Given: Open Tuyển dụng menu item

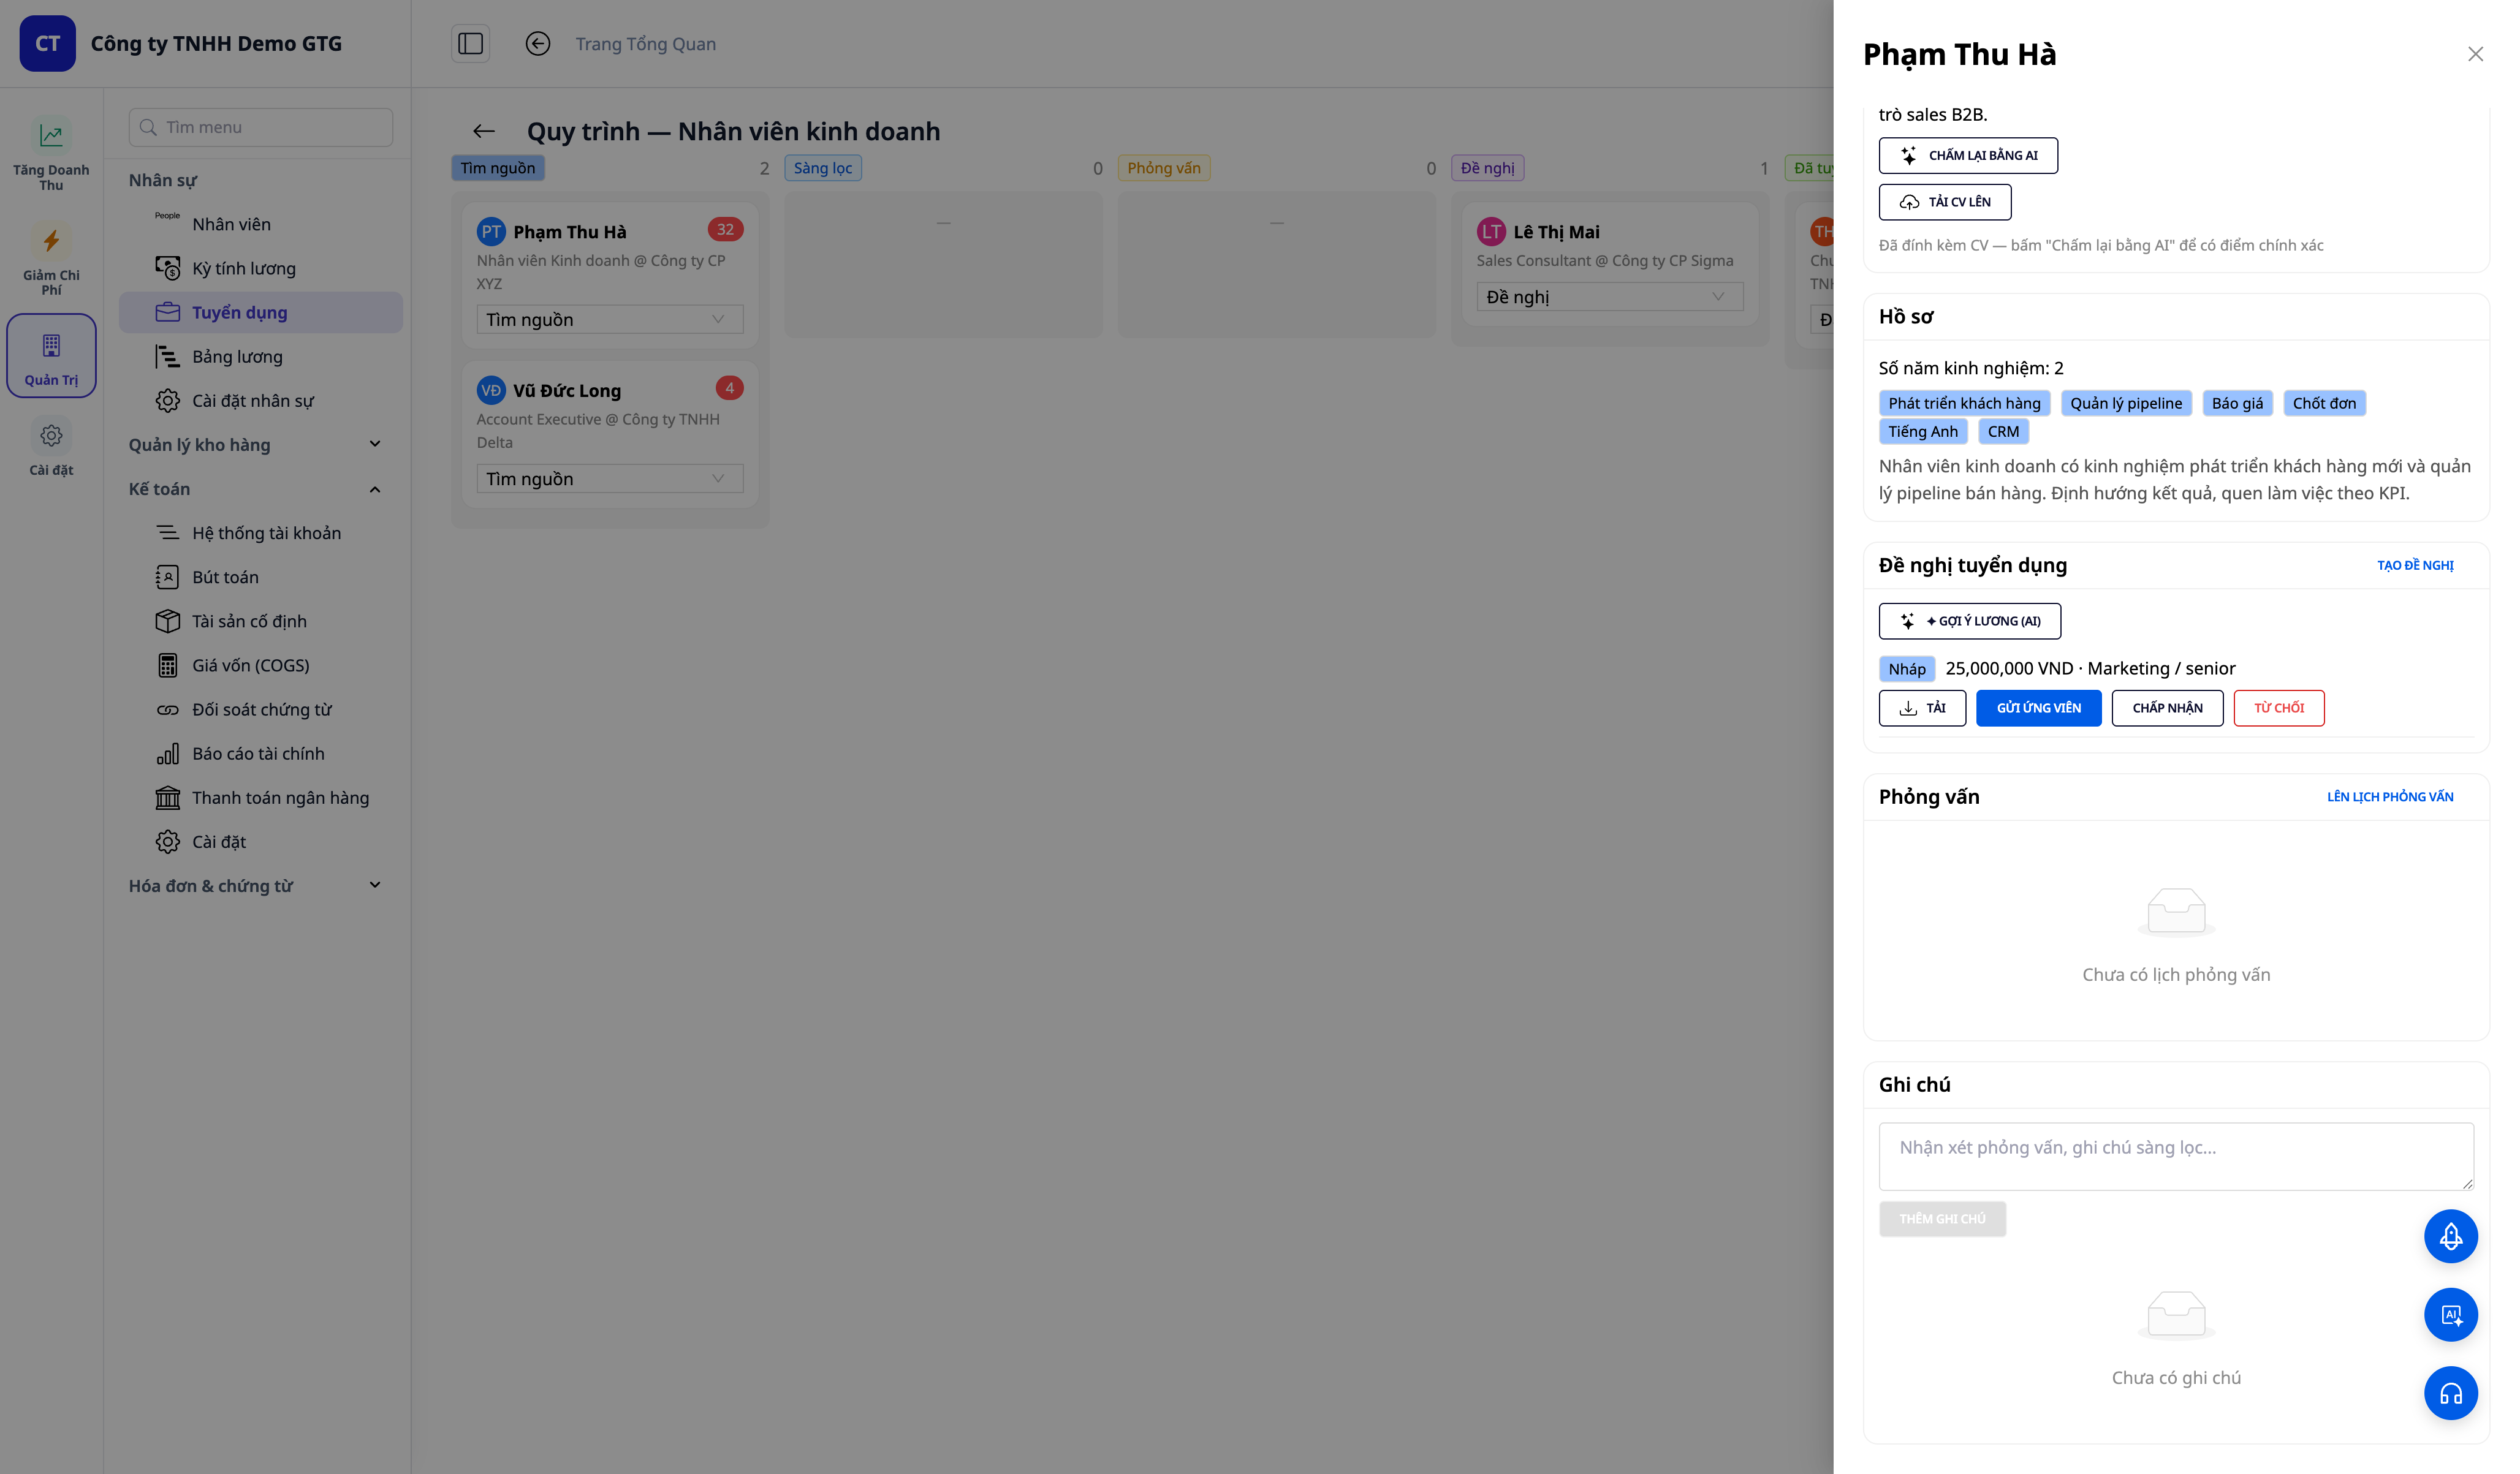Looking at the screenshot, I should [x=260, y=312].
